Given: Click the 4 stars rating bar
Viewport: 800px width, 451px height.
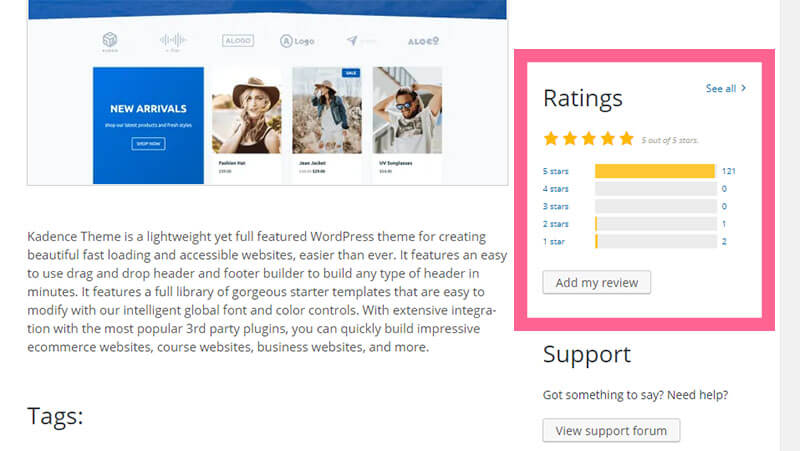Looking at the screenshot, I should click(656, 189).
